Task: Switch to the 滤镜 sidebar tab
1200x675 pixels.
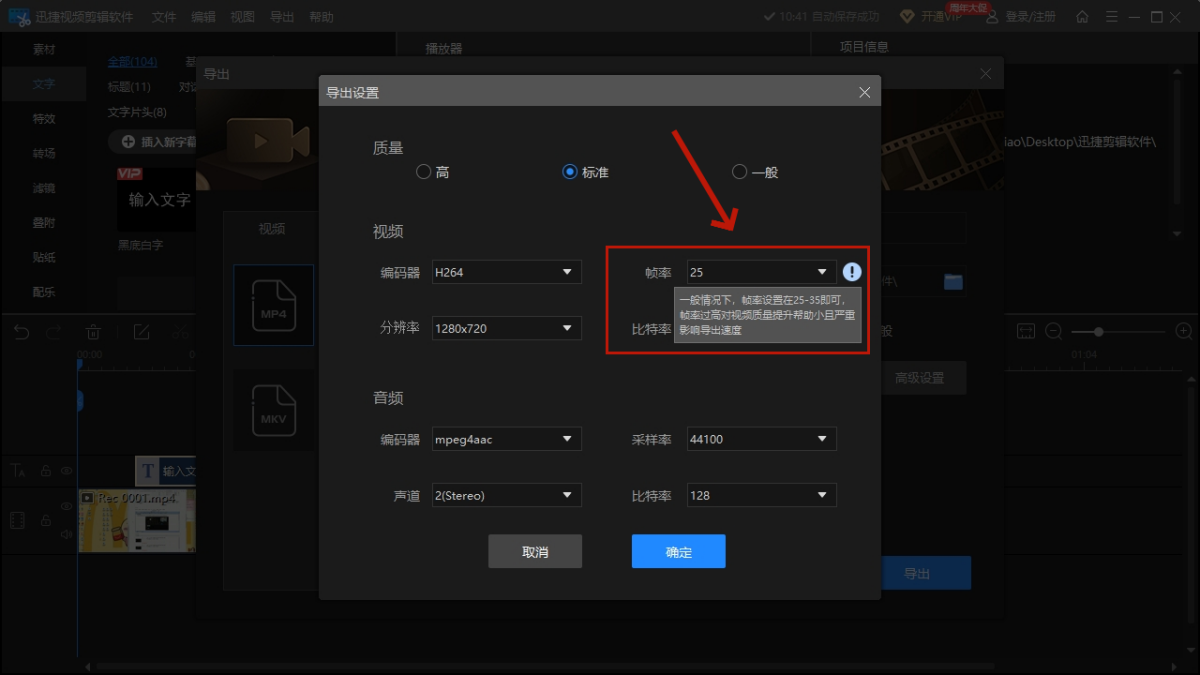Action: point(44,188)
